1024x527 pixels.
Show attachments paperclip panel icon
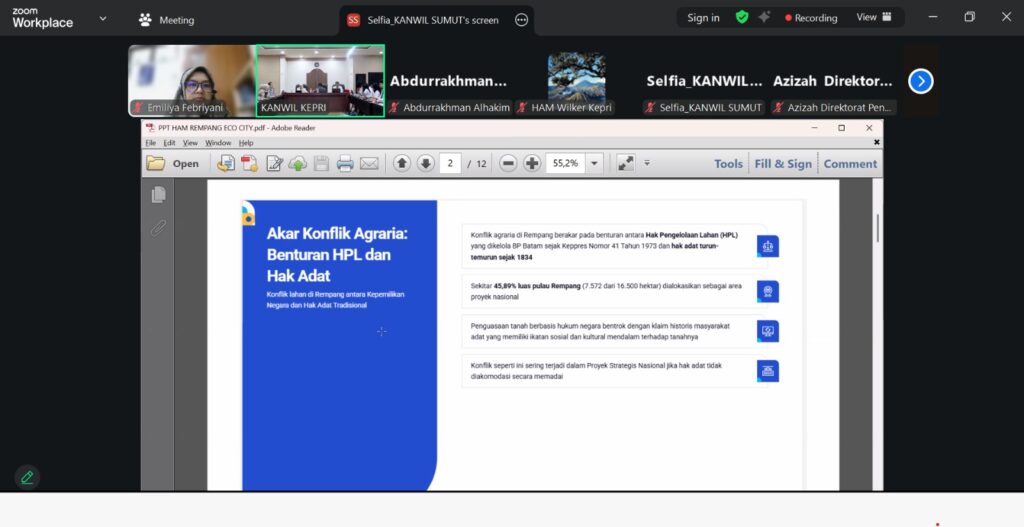158,228
